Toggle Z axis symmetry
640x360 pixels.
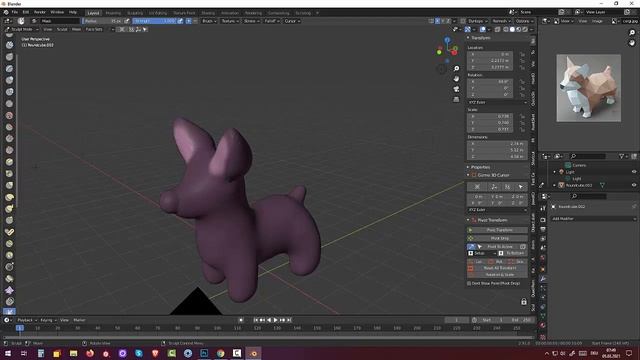(x=448, y=21)
